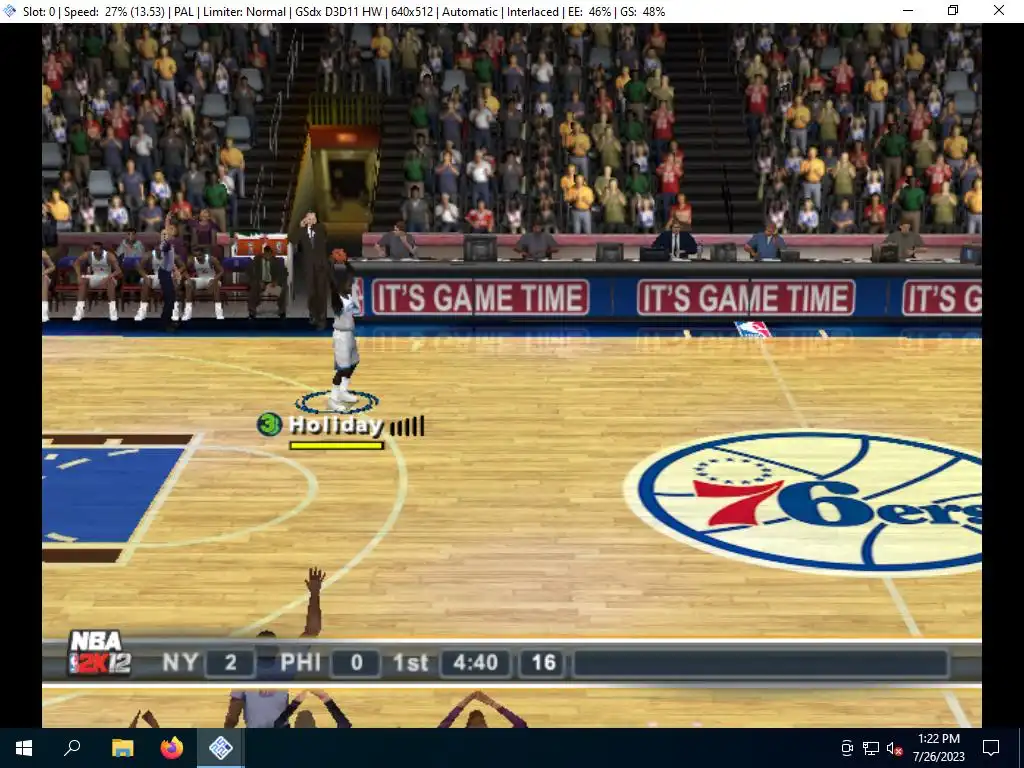Click the NY team label in the scorebar

(180, 662)
